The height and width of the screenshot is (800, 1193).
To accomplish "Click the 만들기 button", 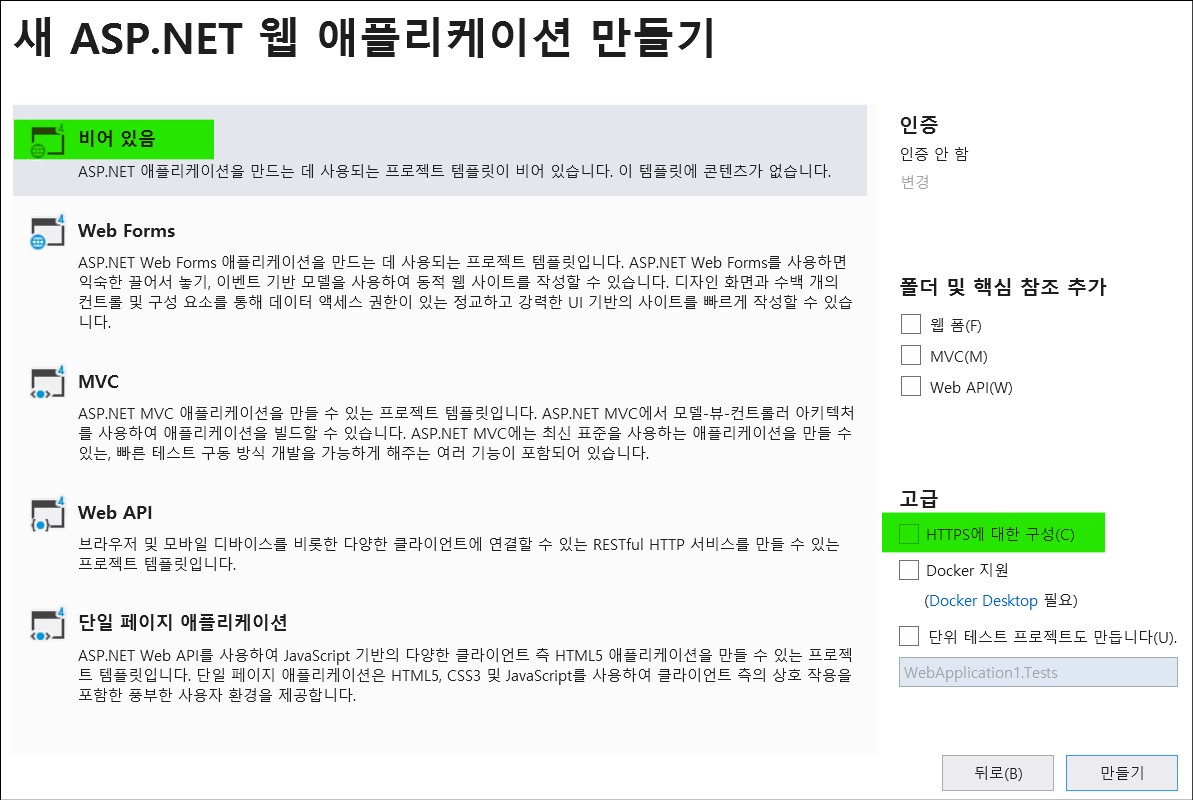I will tap(1121, 773).
